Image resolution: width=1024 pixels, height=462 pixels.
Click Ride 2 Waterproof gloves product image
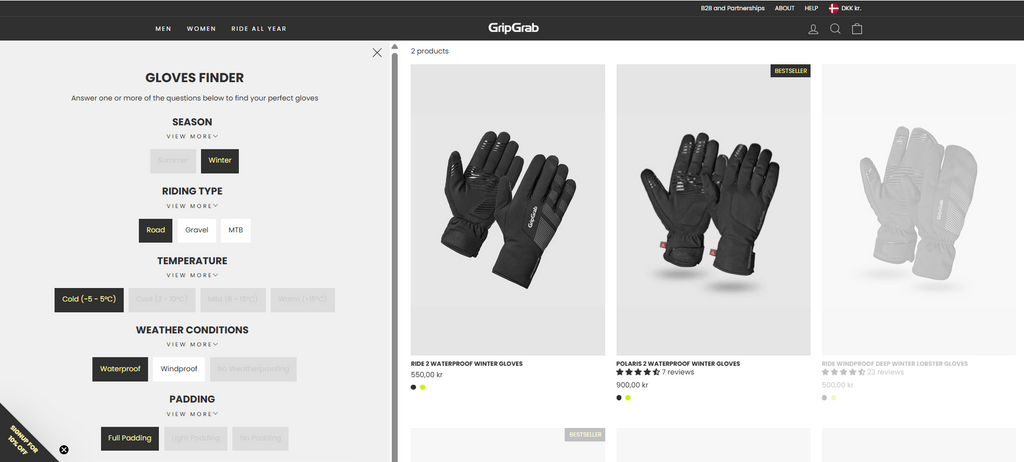[x=507, y=210]
